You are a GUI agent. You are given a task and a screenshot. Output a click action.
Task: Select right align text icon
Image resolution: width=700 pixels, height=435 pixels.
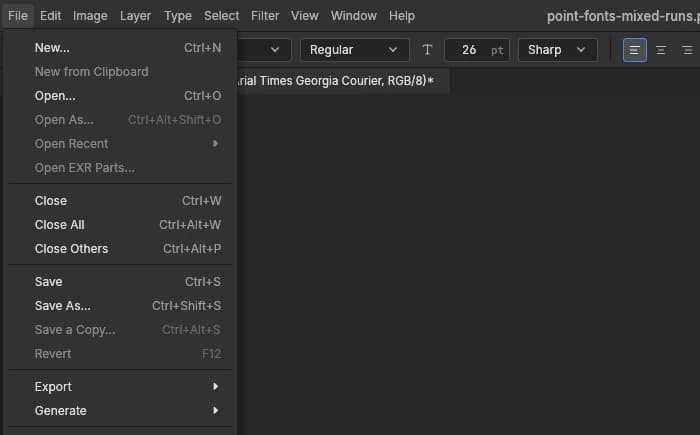coord(687,50)
